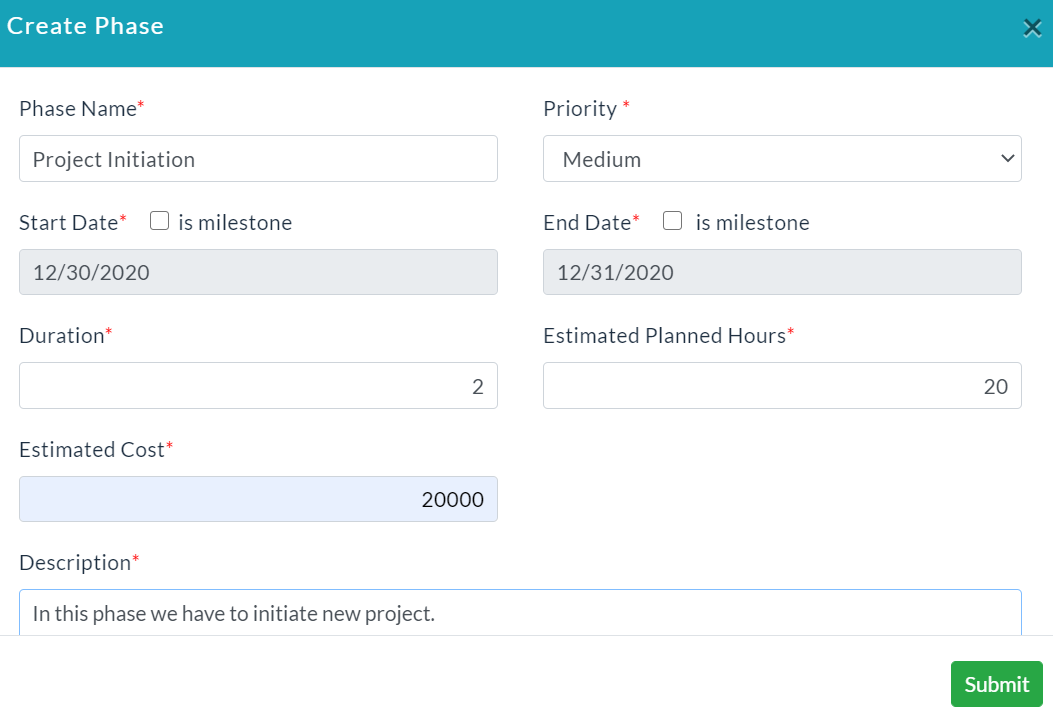Expand Priority list using its chevron arrow

pos(1007,159)
